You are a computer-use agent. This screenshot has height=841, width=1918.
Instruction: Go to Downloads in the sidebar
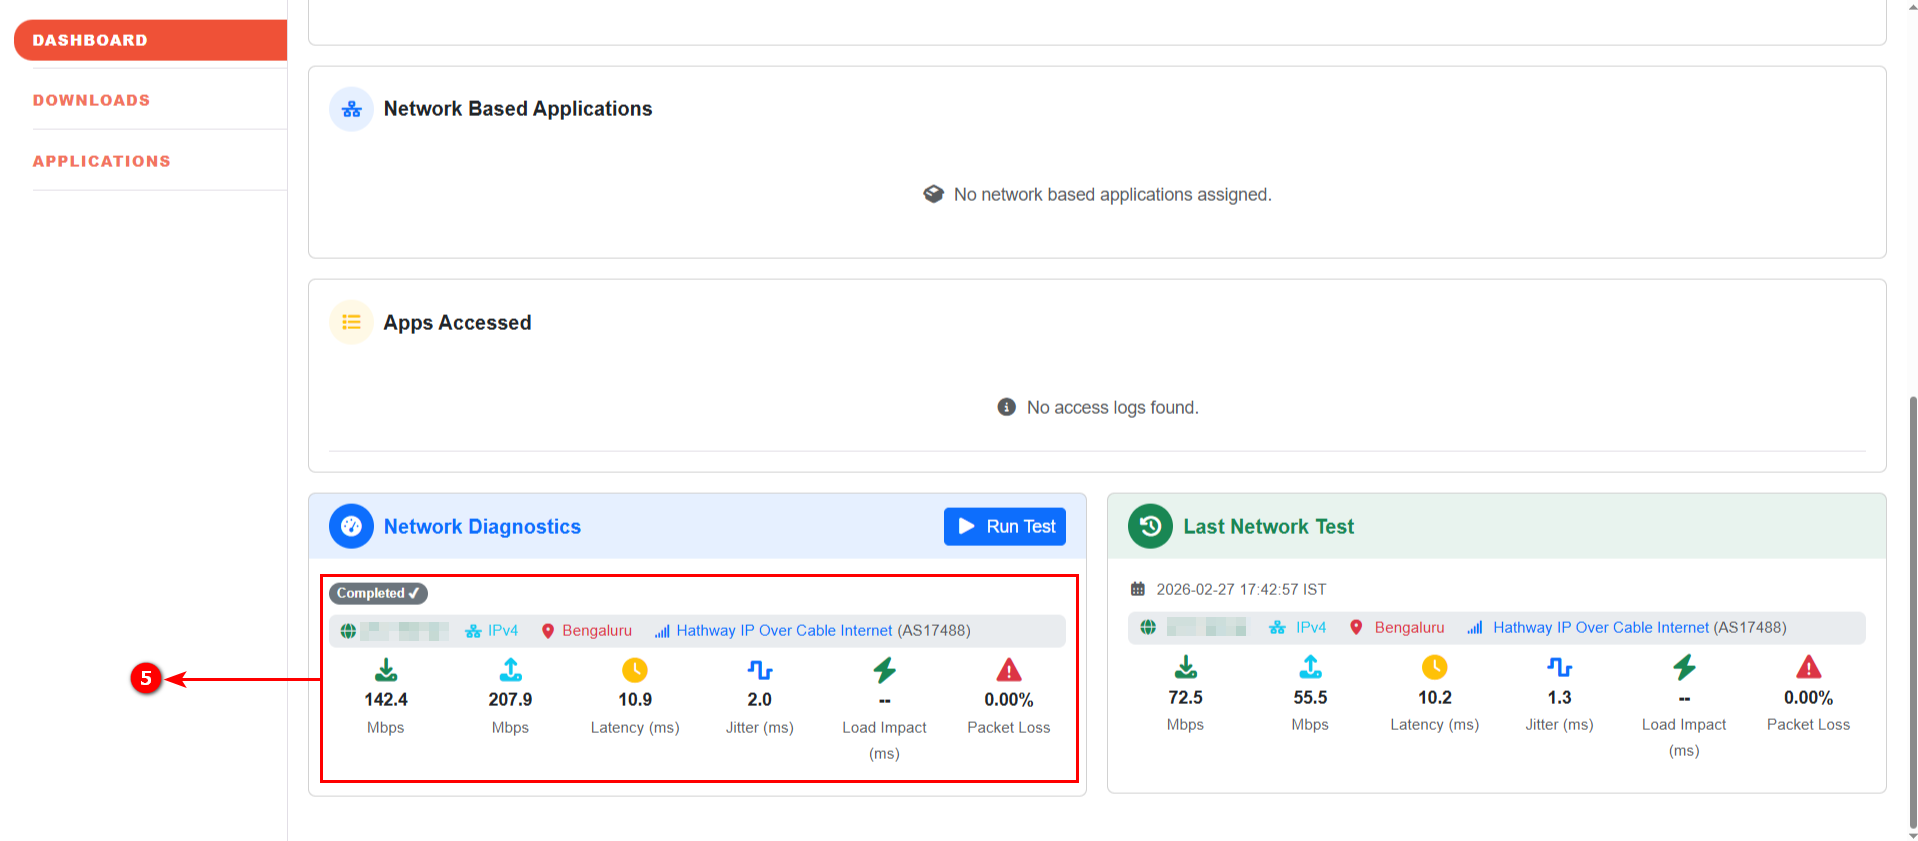pos(92,100)
